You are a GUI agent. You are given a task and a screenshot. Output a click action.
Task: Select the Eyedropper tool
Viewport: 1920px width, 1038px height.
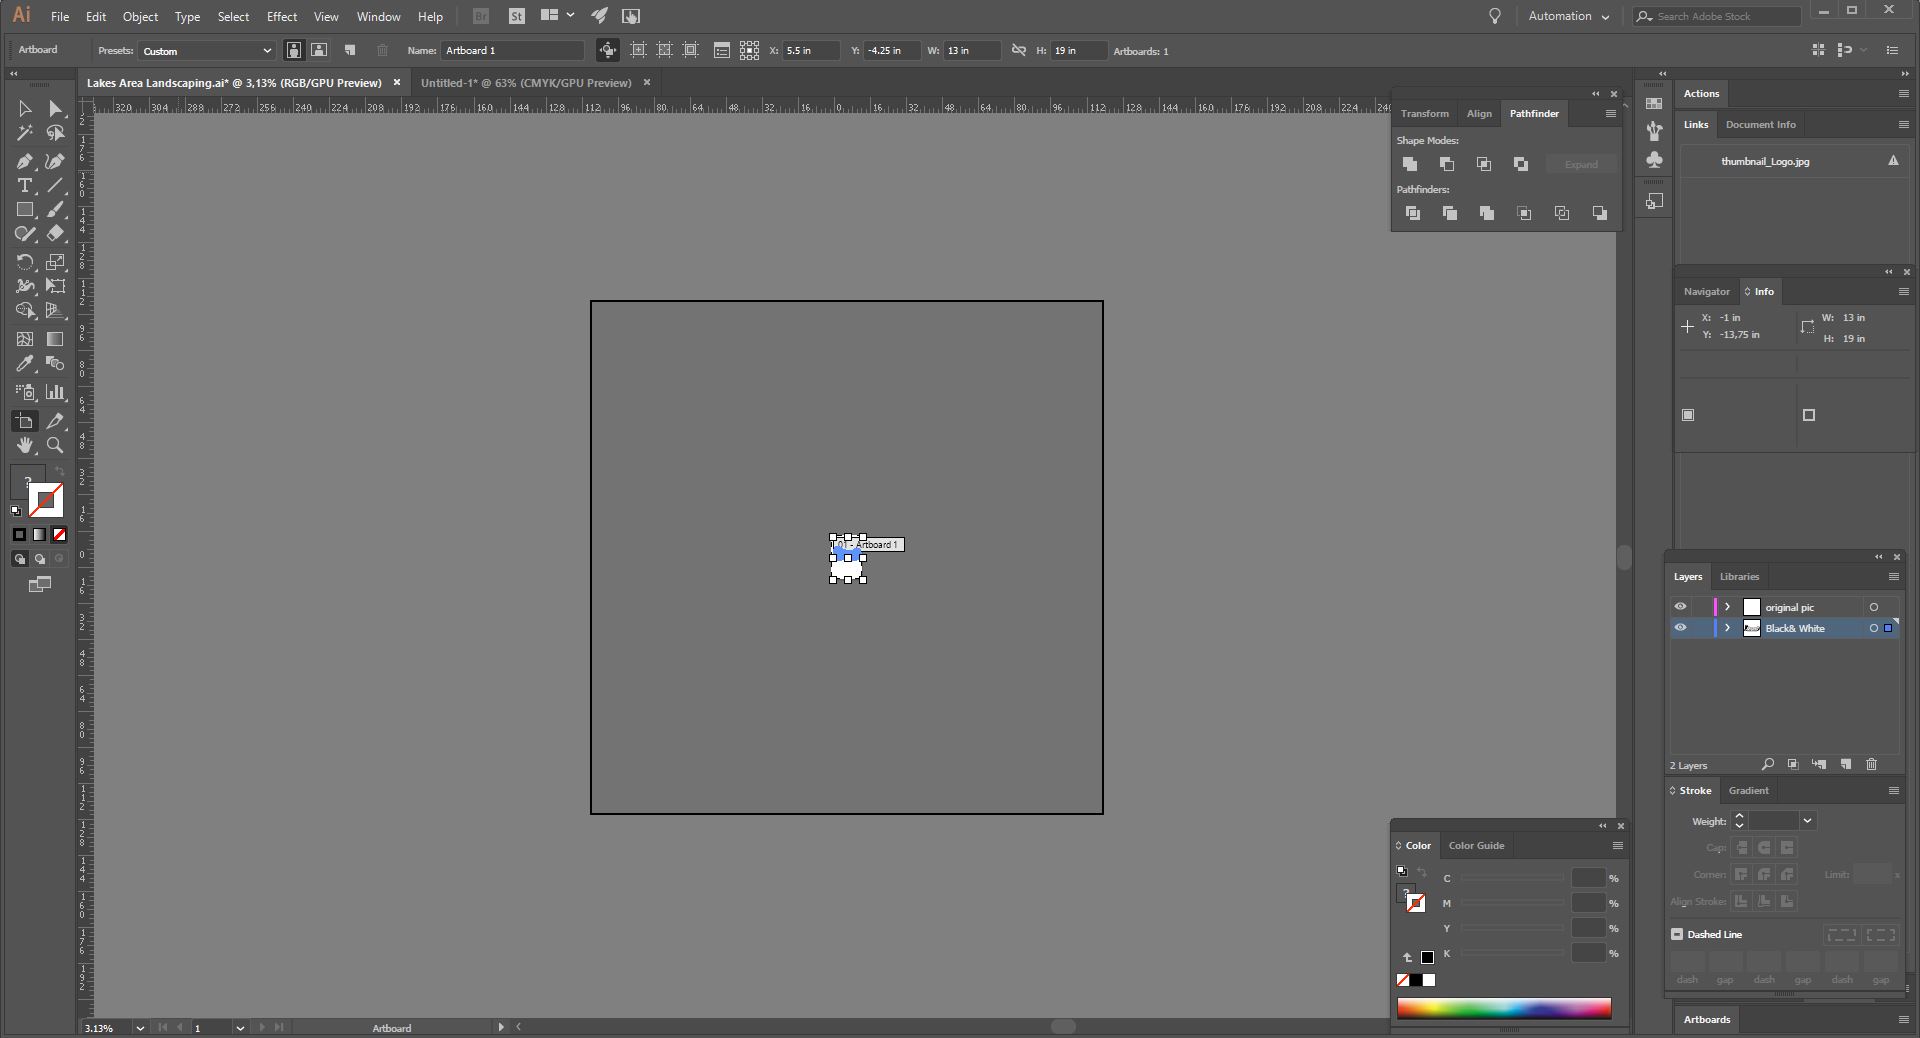pos(24,364)
